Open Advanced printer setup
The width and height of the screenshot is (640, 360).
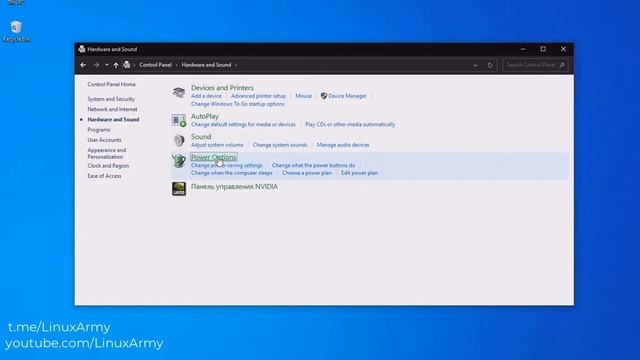point(258,96)
